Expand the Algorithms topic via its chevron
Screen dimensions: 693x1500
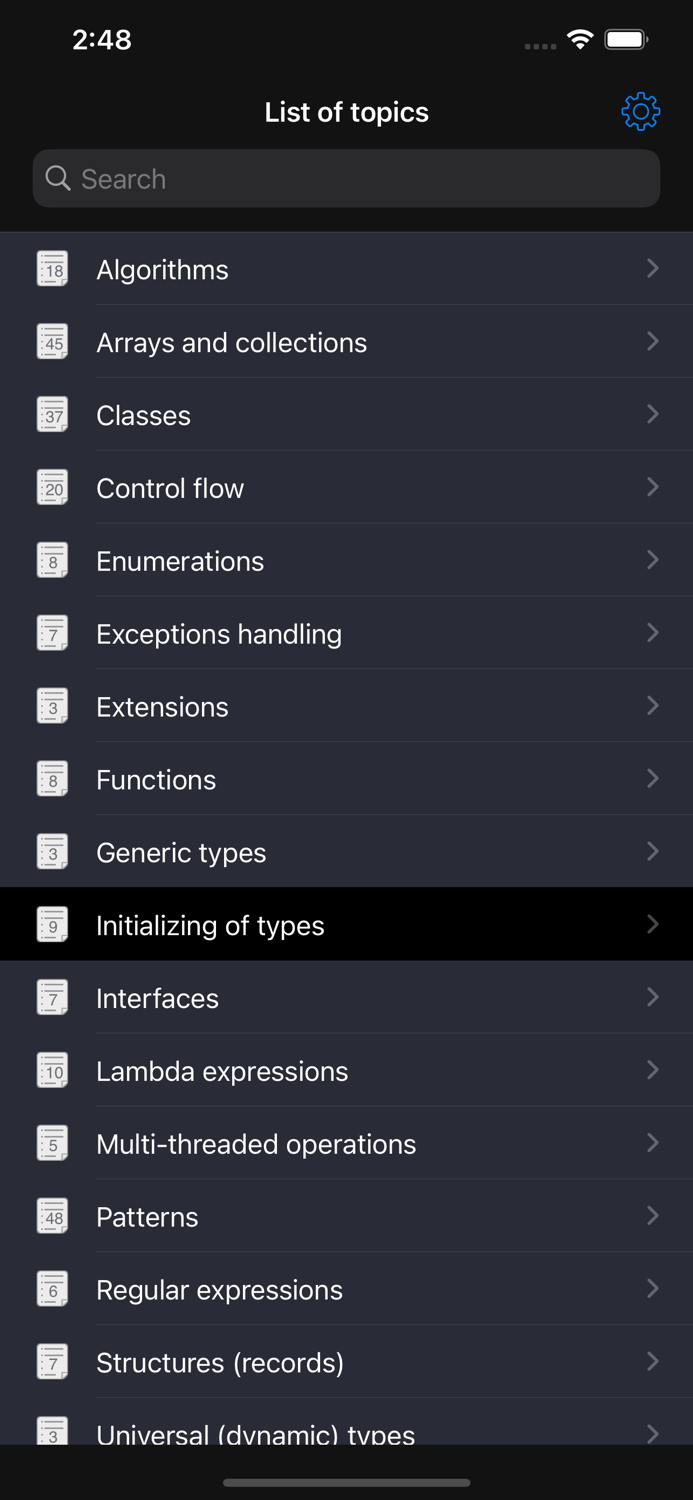[652, 268]
